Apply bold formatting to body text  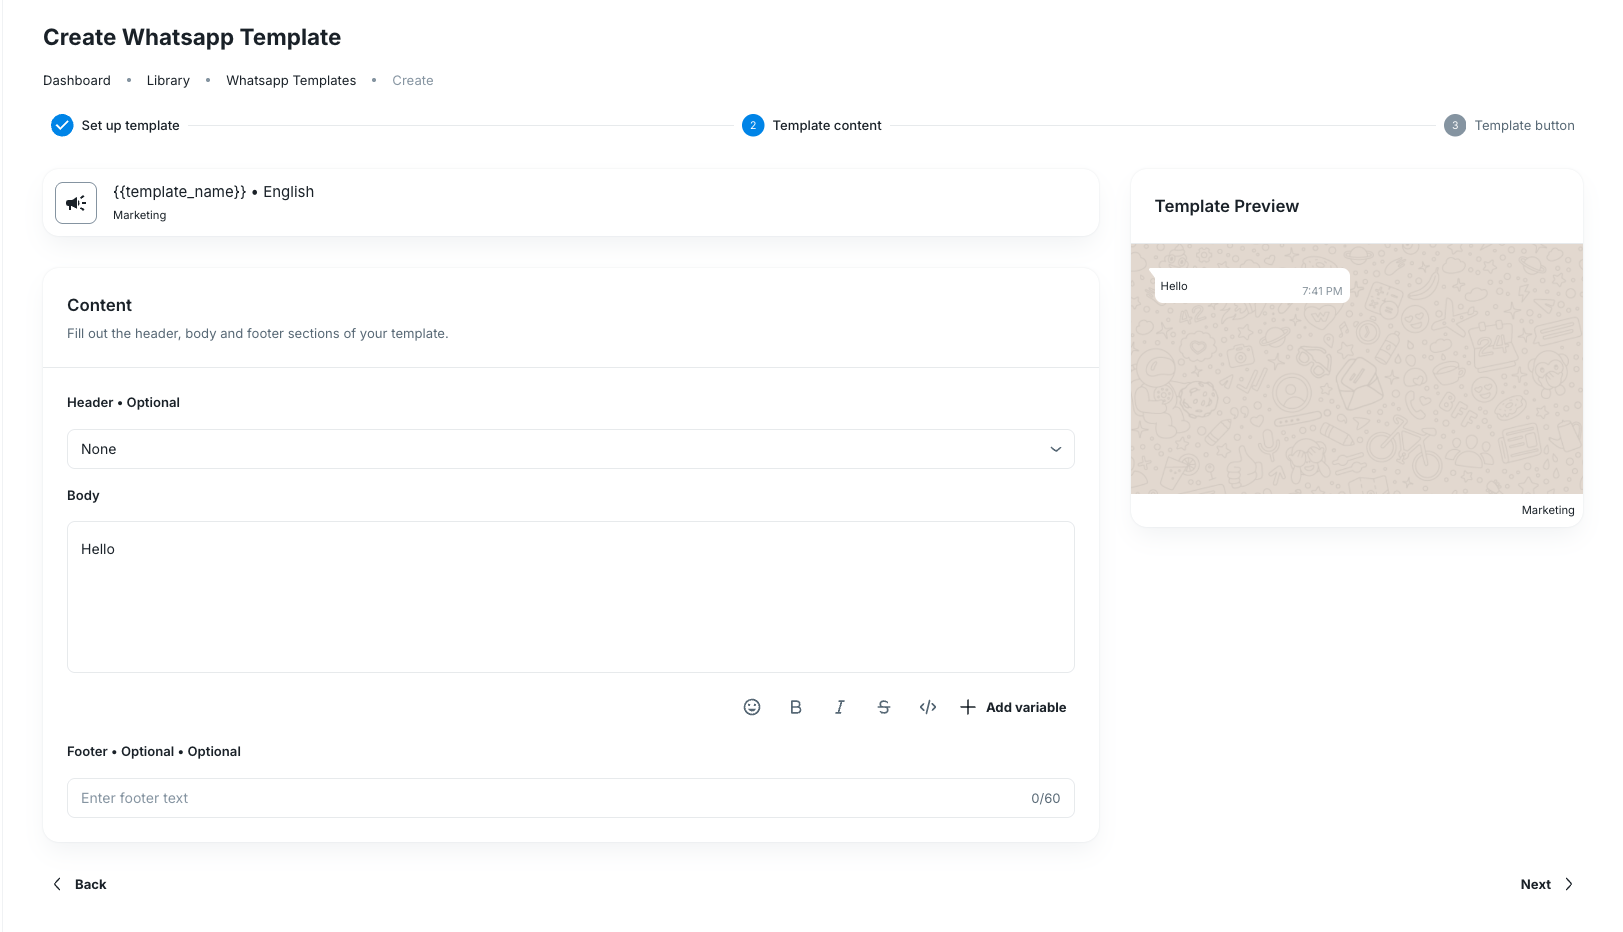796,707
